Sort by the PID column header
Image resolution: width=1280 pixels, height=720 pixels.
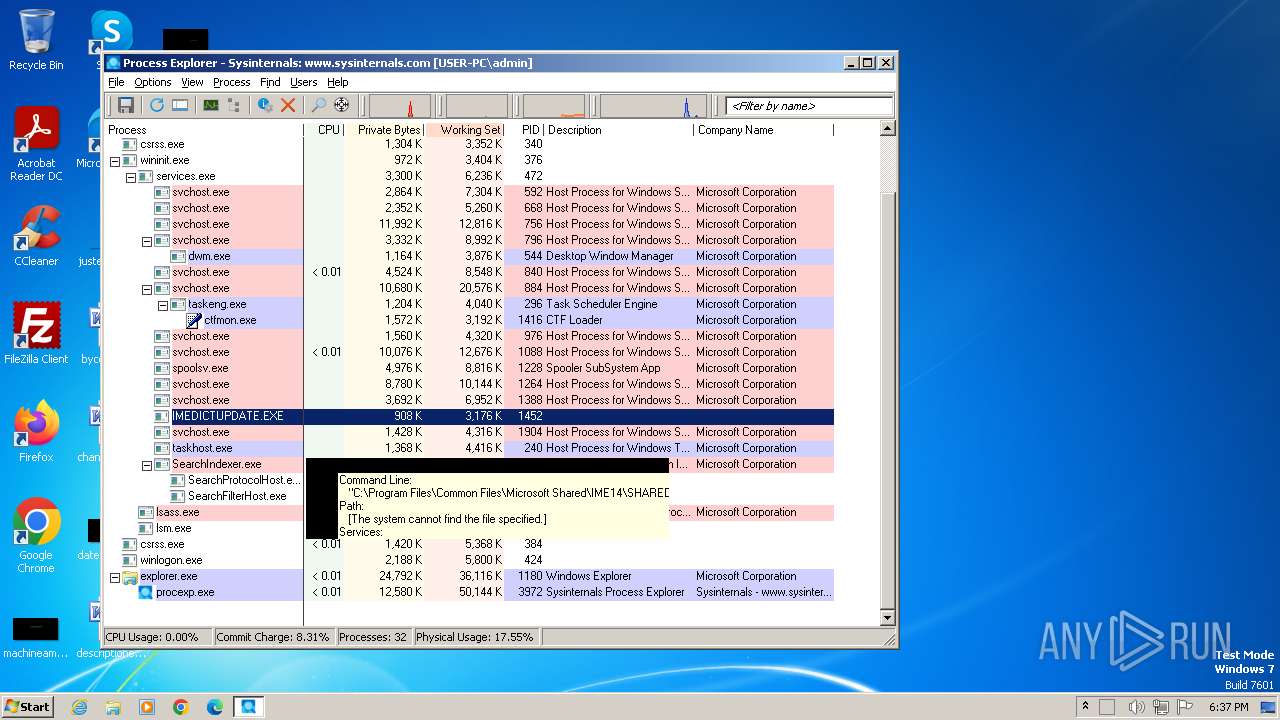coord(526,129)
